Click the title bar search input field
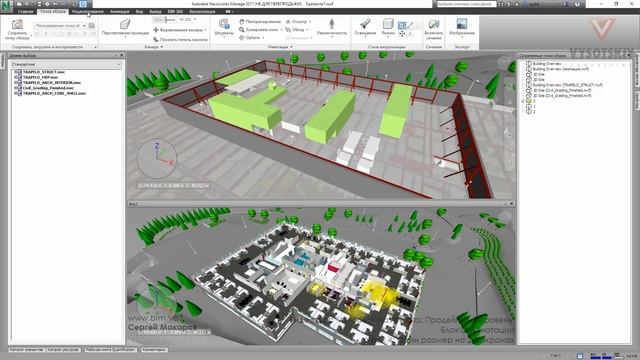Image resolution: width=640 pixels, height=360 pixels. 466,4
